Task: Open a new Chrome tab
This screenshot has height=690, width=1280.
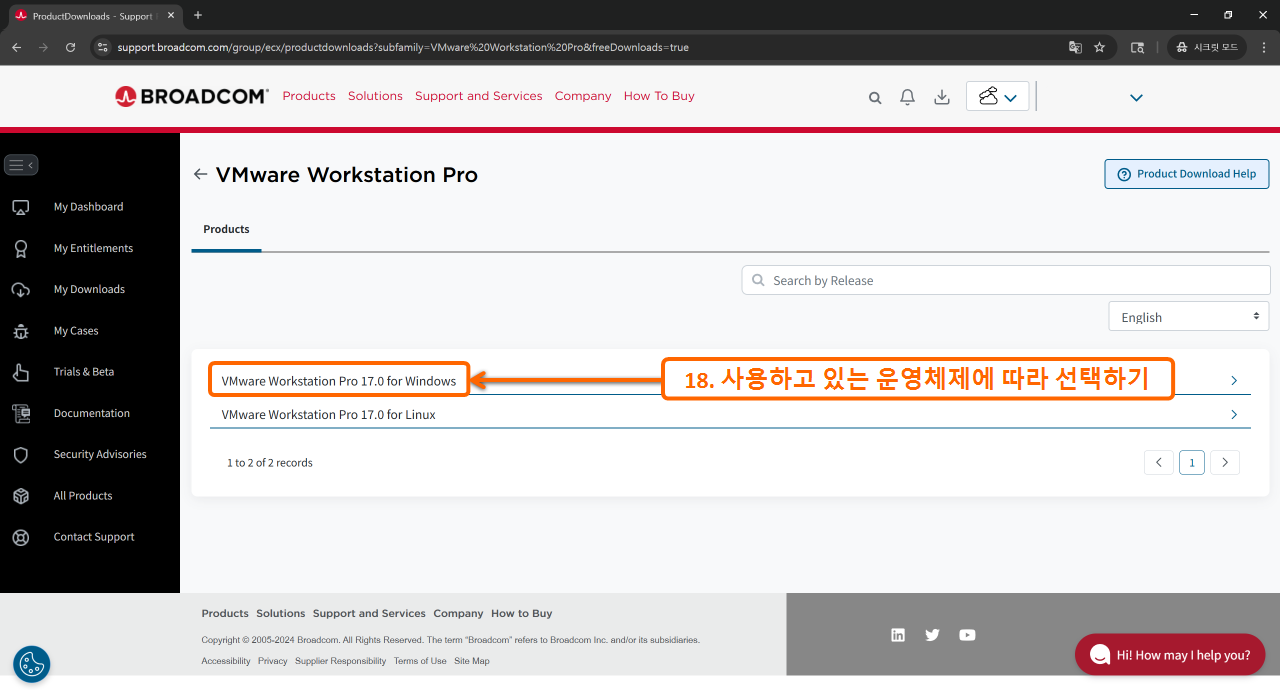Action: 198,15
